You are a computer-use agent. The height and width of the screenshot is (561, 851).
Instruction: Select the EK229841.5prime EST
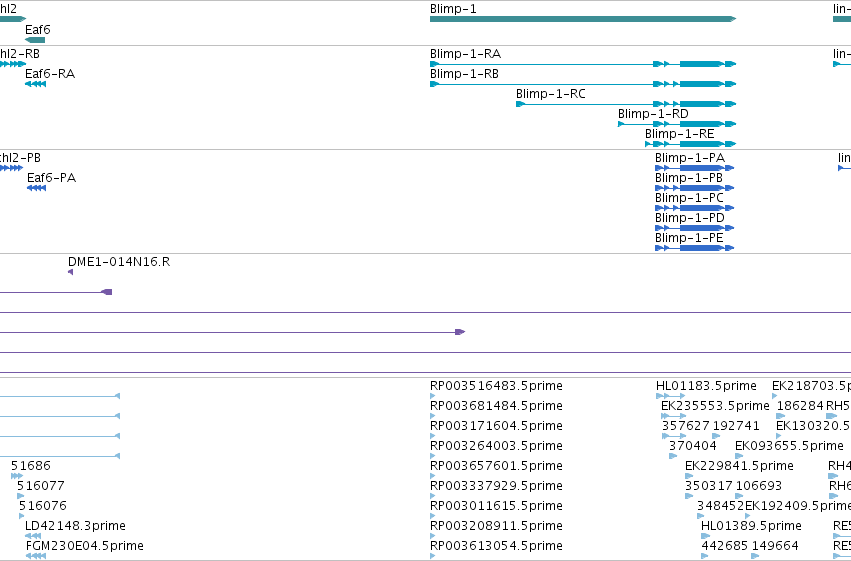tap(739, 466)
